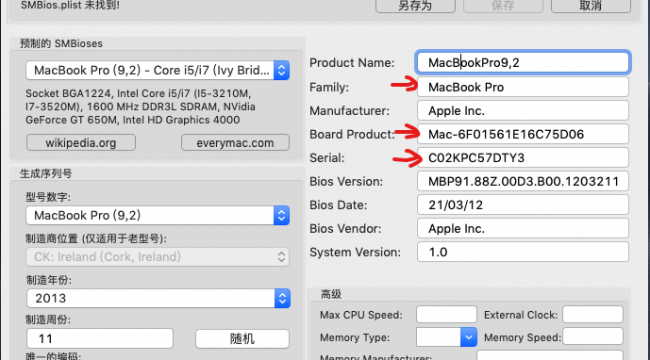Click the System Version field 1.0
Viewport: 650px width, 360px height.
tap(523, 252)
